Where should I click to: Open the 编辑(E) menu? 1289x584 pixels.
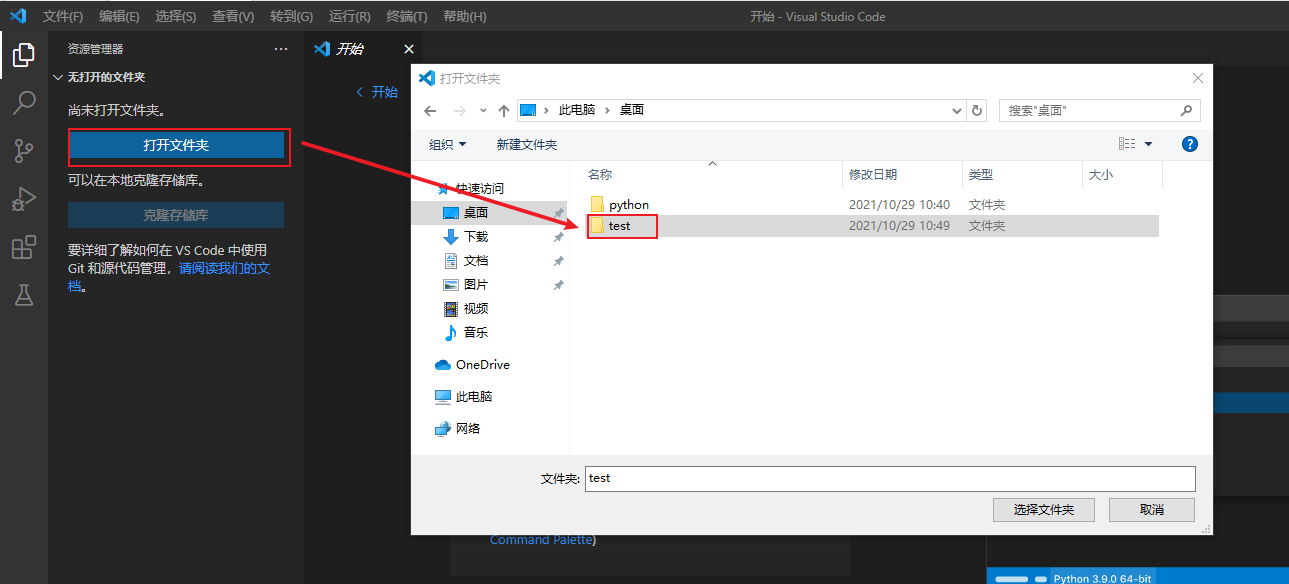[120, 17]
